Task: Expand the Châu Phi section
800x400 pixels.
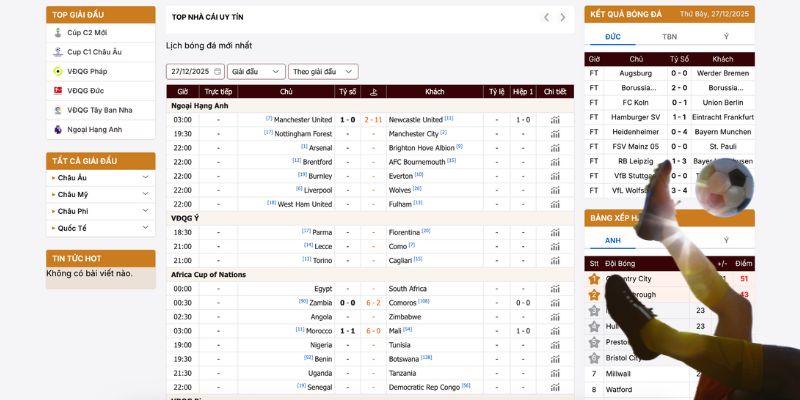Action: pyautogui.click(x=101, y=211)
